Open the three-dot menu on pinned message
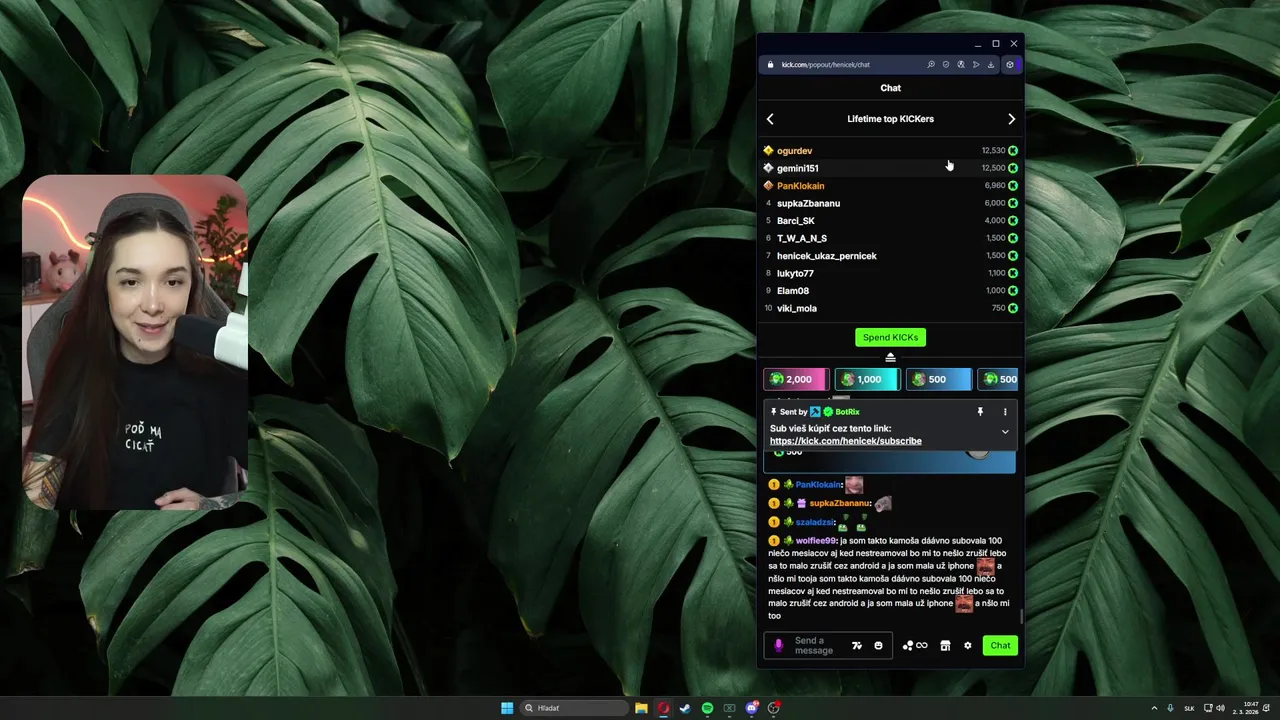 pos(1005,412)
